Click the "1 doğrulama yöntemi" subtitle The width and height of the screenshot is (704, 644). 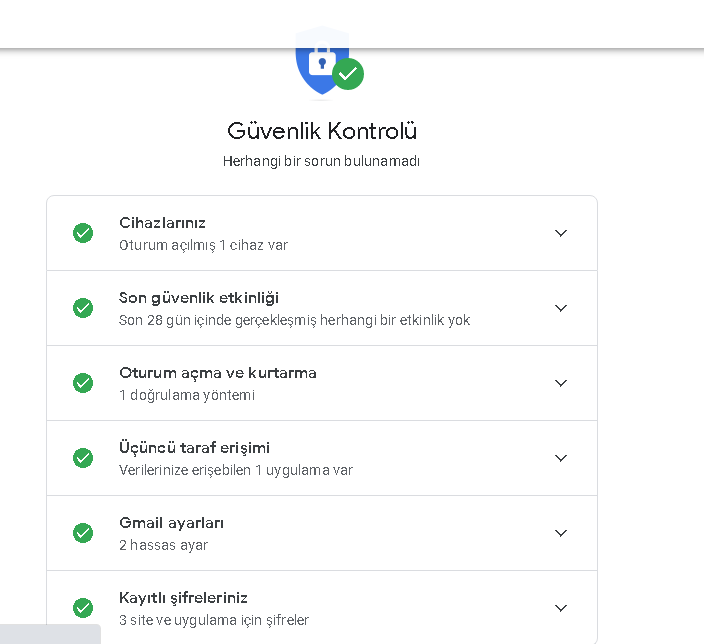pos(187,395)
